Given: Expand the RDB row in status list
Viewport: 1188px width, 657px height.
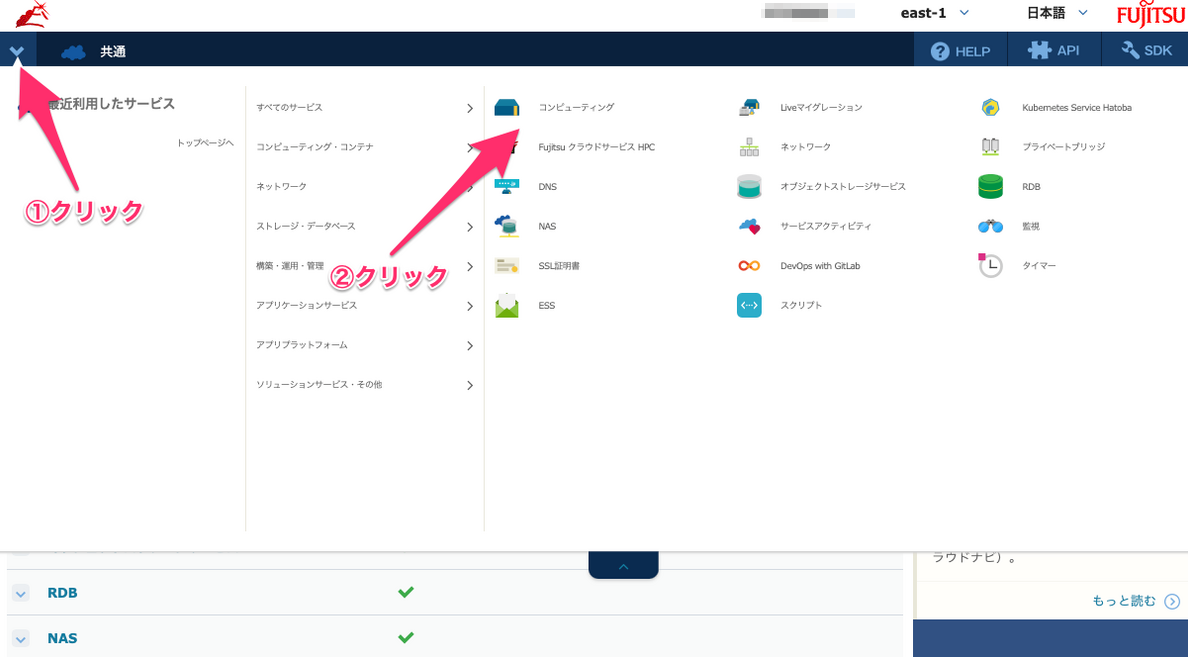Looking at the screenshot, I should coord(21,593).
